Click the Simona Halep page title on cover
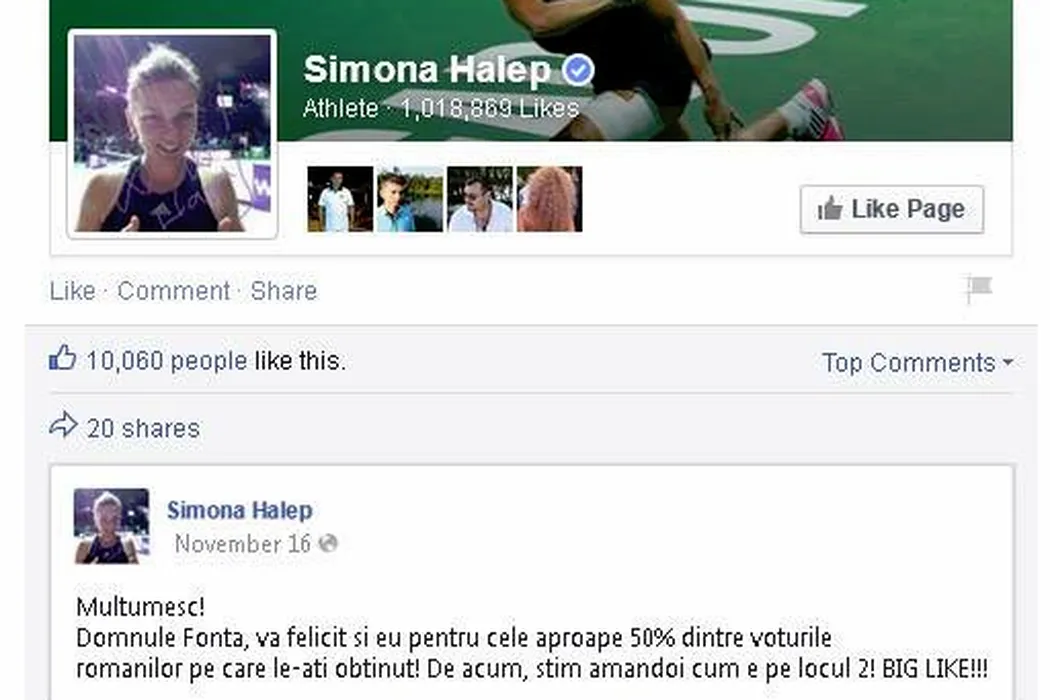This screenshot has width=1050, height=700. tap(427, 70)
